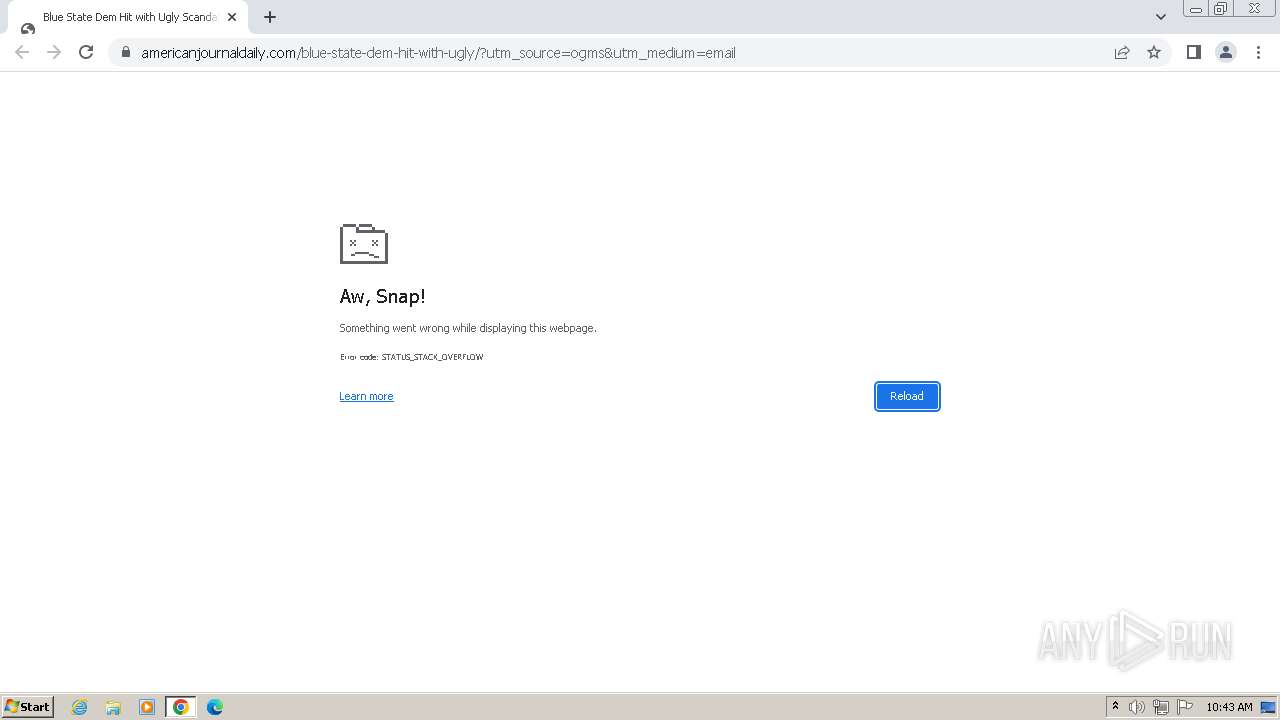Minimize the Chrome window
Image resolution: width=1280 pixels, height=720 pixels.
(x=1196, y=9)
